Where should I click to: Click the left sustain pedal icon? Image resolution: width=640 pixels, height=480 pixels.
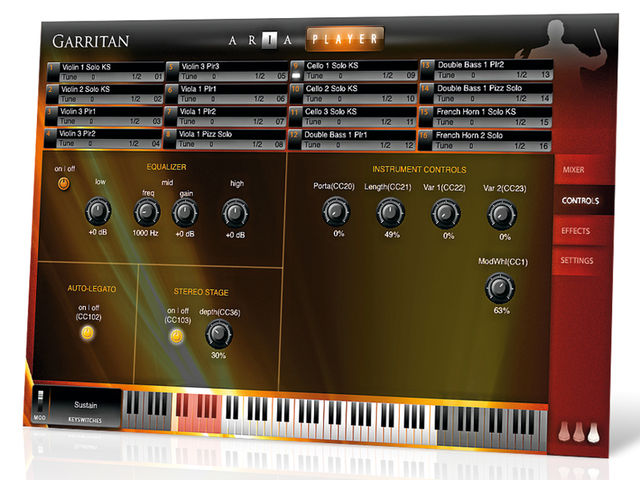[x=564, y=433]
